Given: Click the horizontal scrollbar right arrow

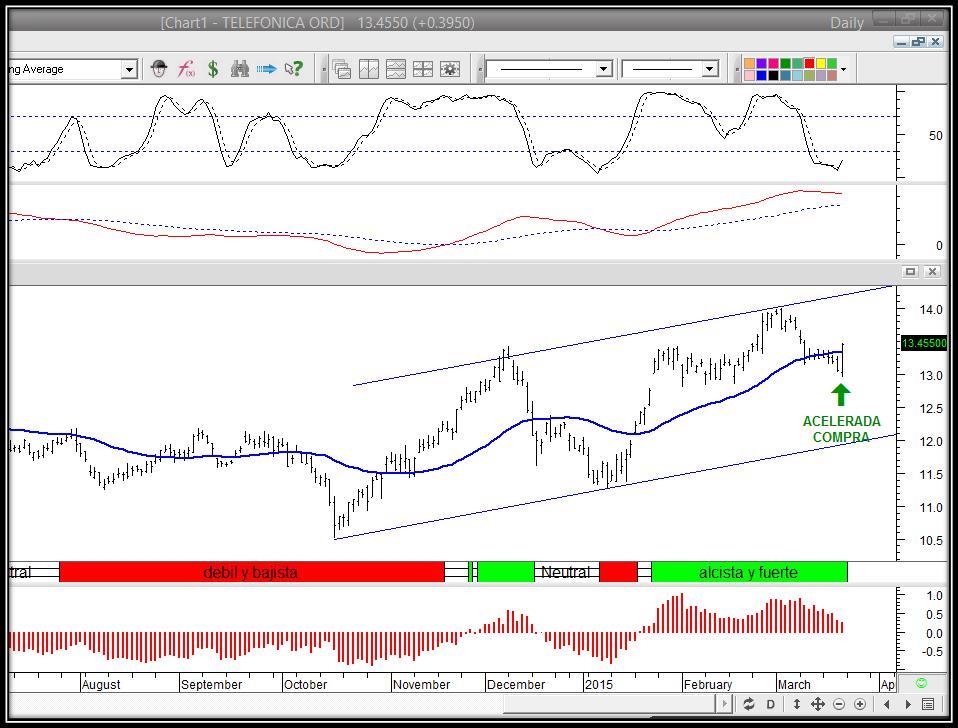Looking at the screenshot, I should [725, 704].
